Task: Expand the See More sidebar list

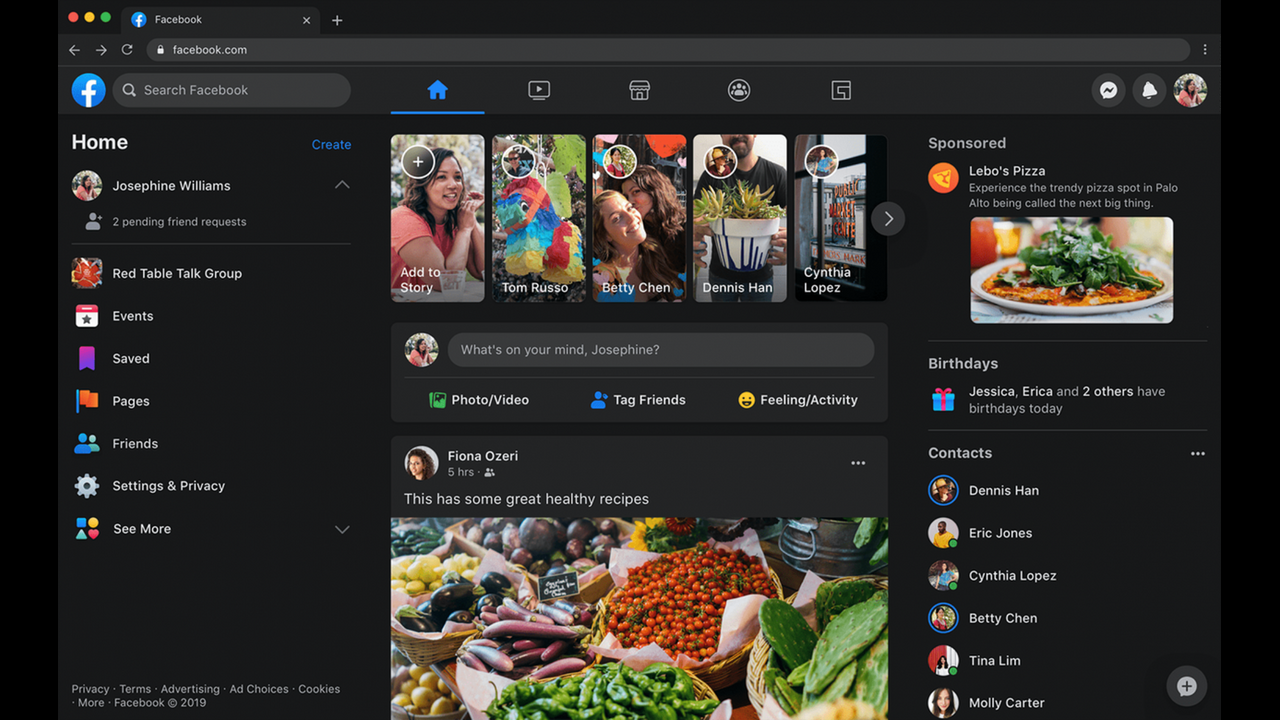Action: [x=342, y=529]
